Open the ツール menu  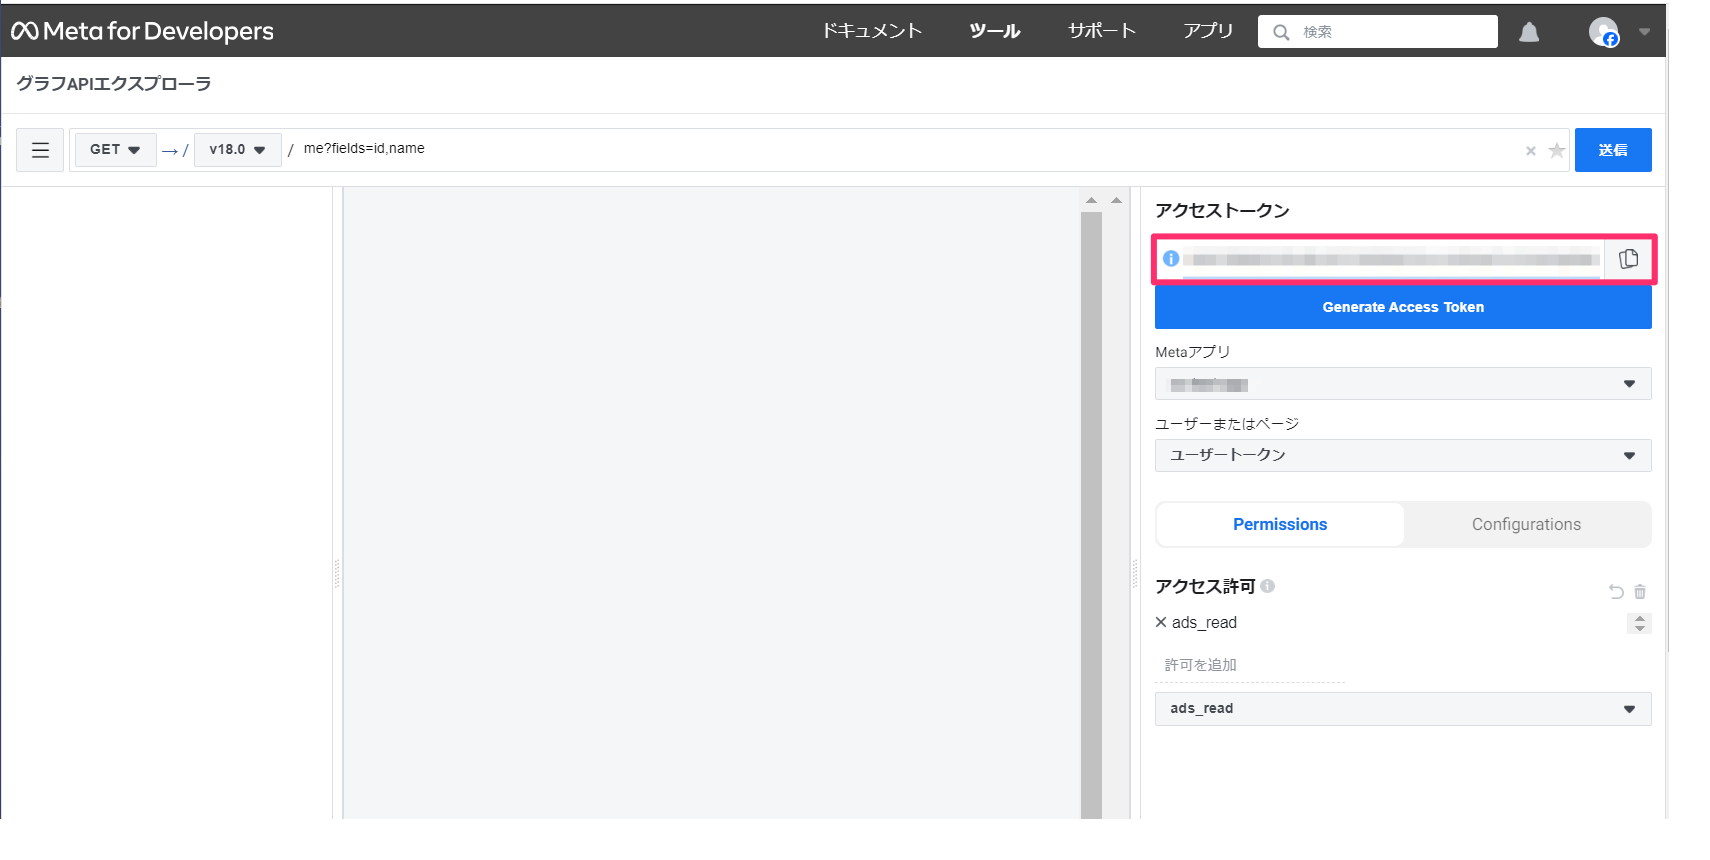pyautogui.click(x=995, y=31)
